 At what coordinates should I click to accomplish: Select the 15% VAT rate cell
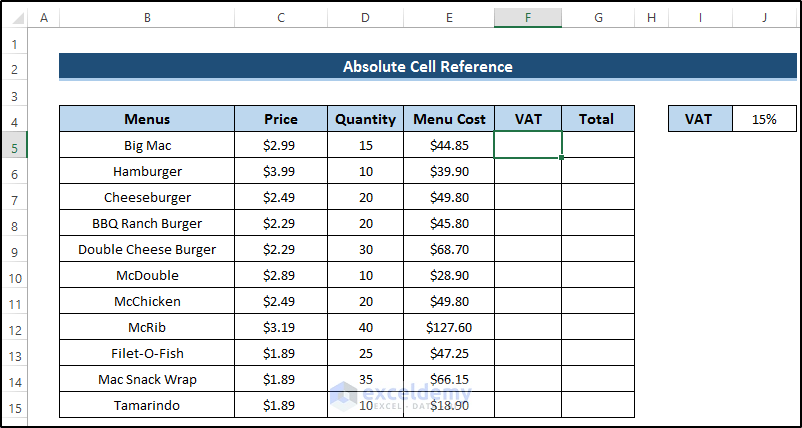[x=764, y=119]
